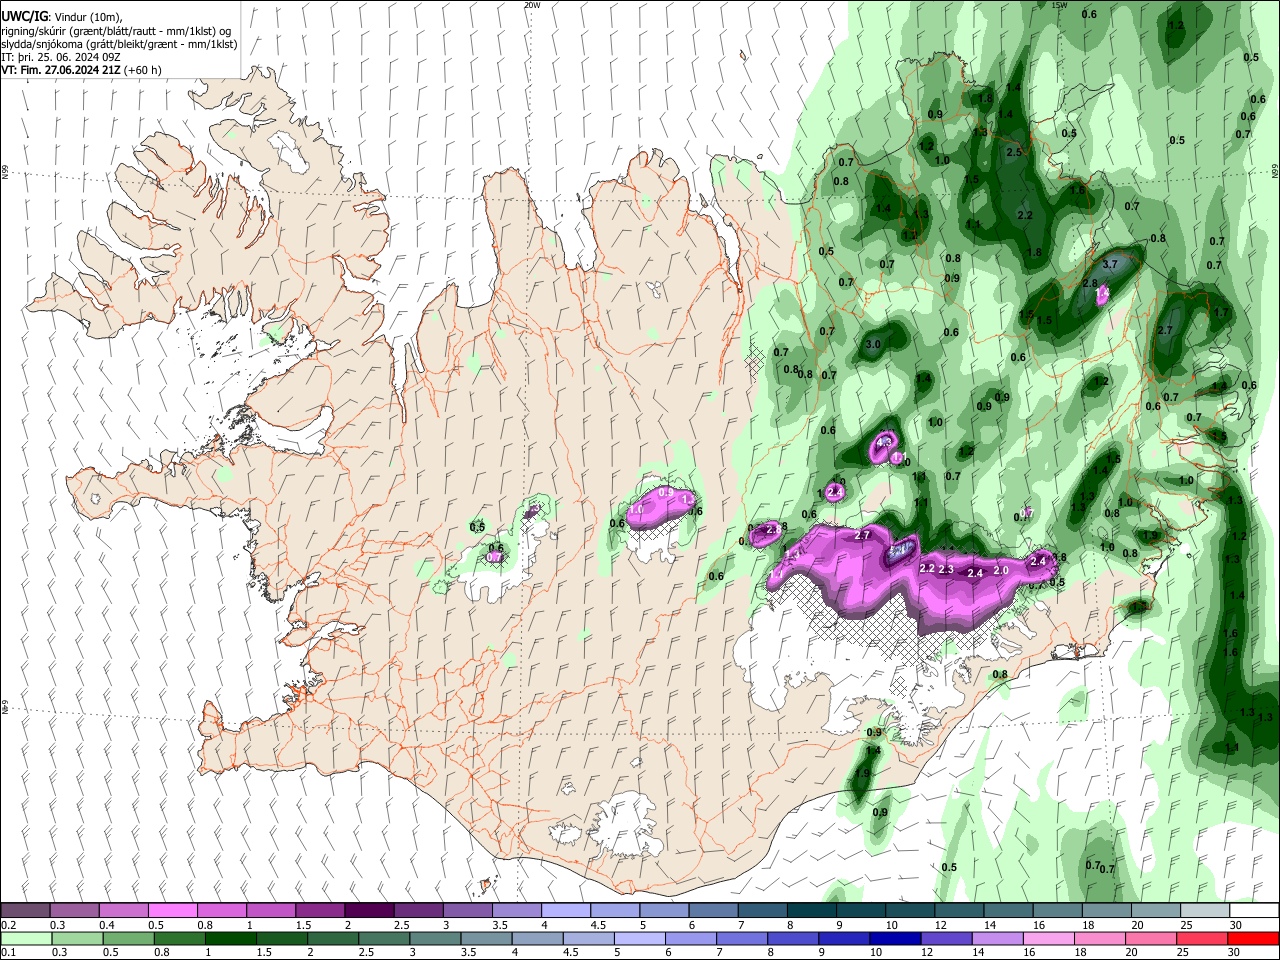Image resolution: width=1280 pixels, height=960 pixels.
Task: Pick the pale grey 25 swatch in snow scale
Action: (x=1205, y=911)
